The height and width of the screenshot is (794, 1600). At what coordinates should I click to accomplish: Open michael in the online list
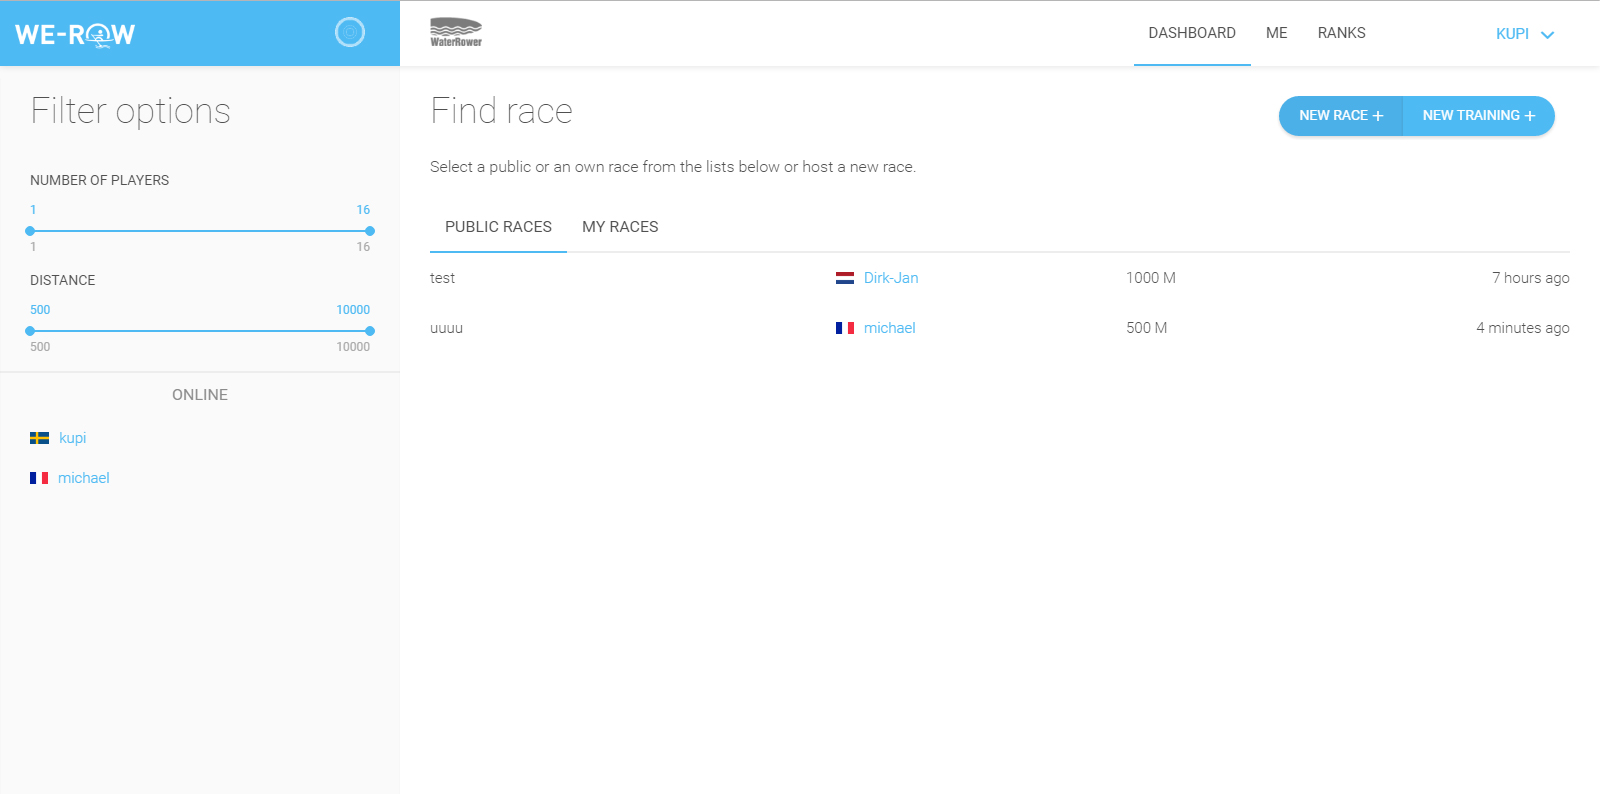[x=84, y=478]
